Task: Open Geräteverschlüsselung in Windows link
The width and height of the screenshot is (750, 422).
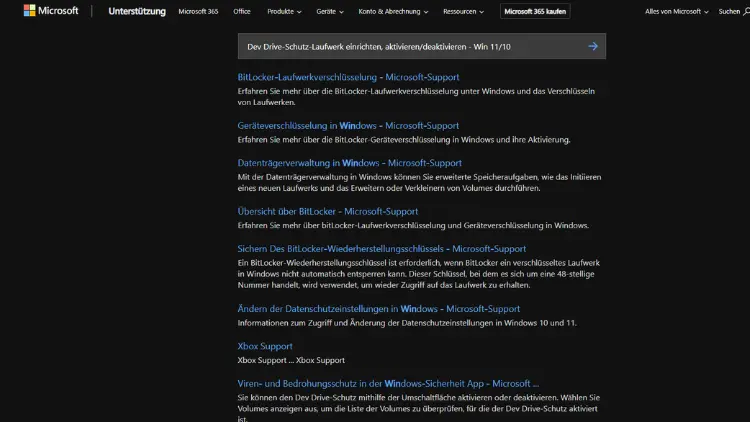Action: [x=348, y=126]
